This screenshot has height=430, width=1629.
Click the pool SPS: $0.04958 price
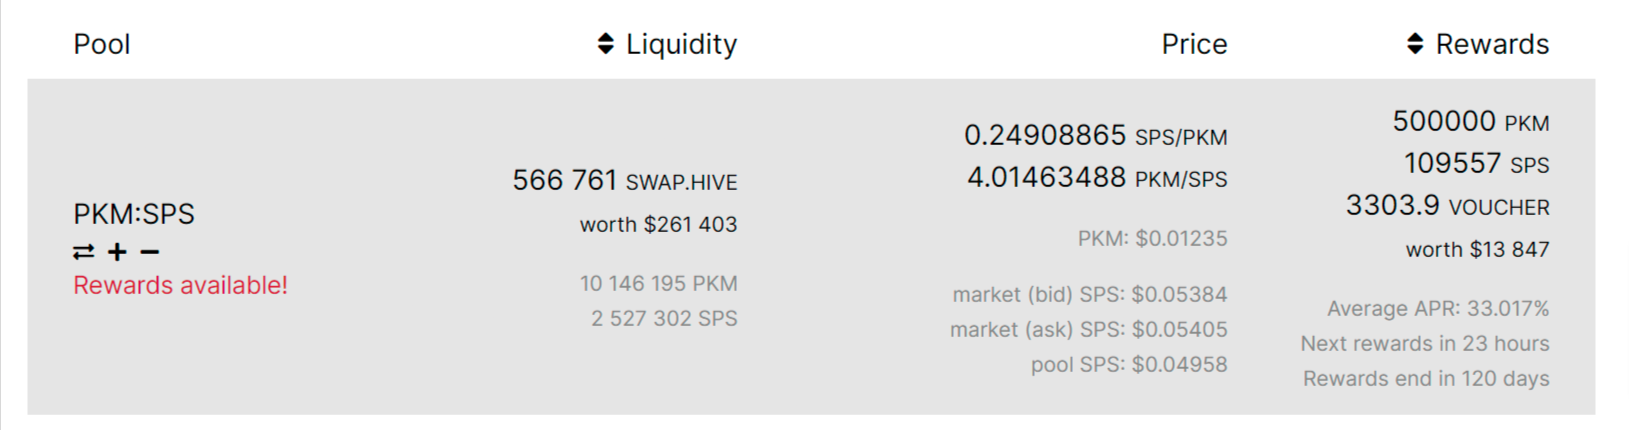coord(1129,364)
